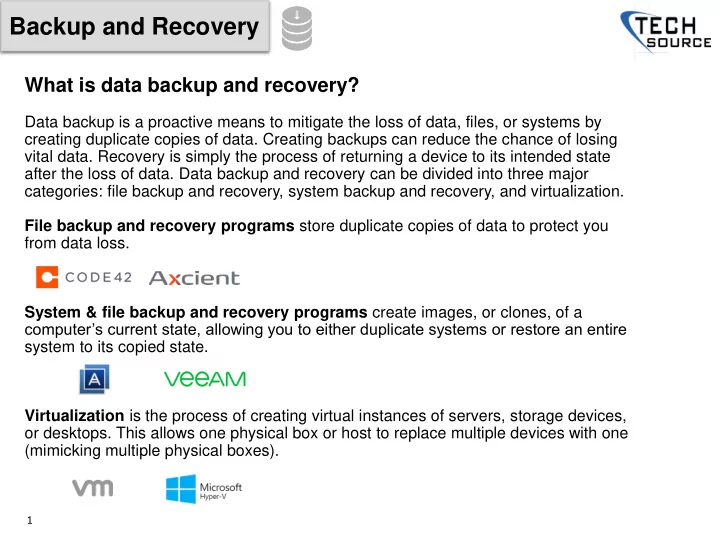Click the green Veeam logo

point(205,379)
